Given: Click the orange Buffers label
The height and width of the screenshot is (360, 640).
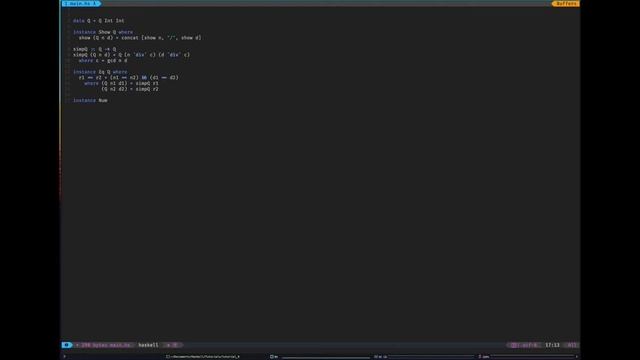Looking at the screenshot, I should click(566, 4).
